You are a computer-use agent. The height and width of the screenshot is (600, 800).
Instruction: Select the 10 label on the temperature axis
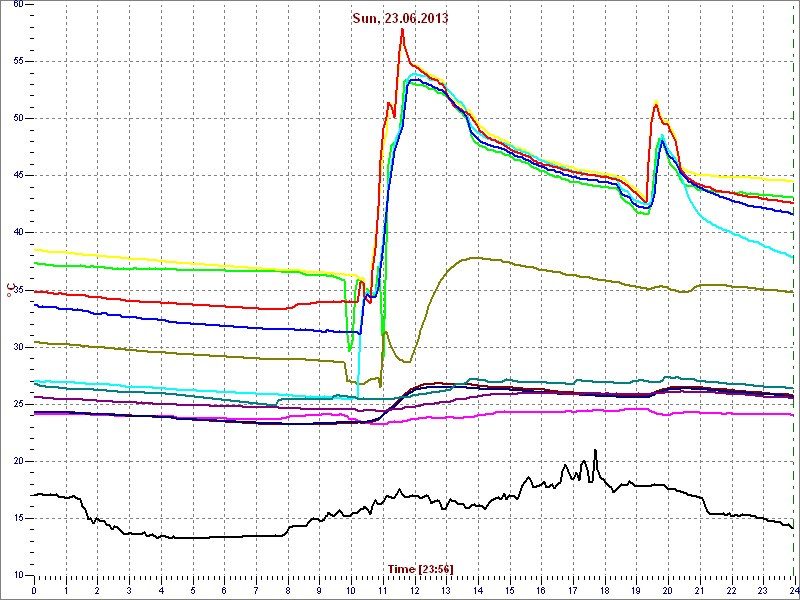point(18,575)
